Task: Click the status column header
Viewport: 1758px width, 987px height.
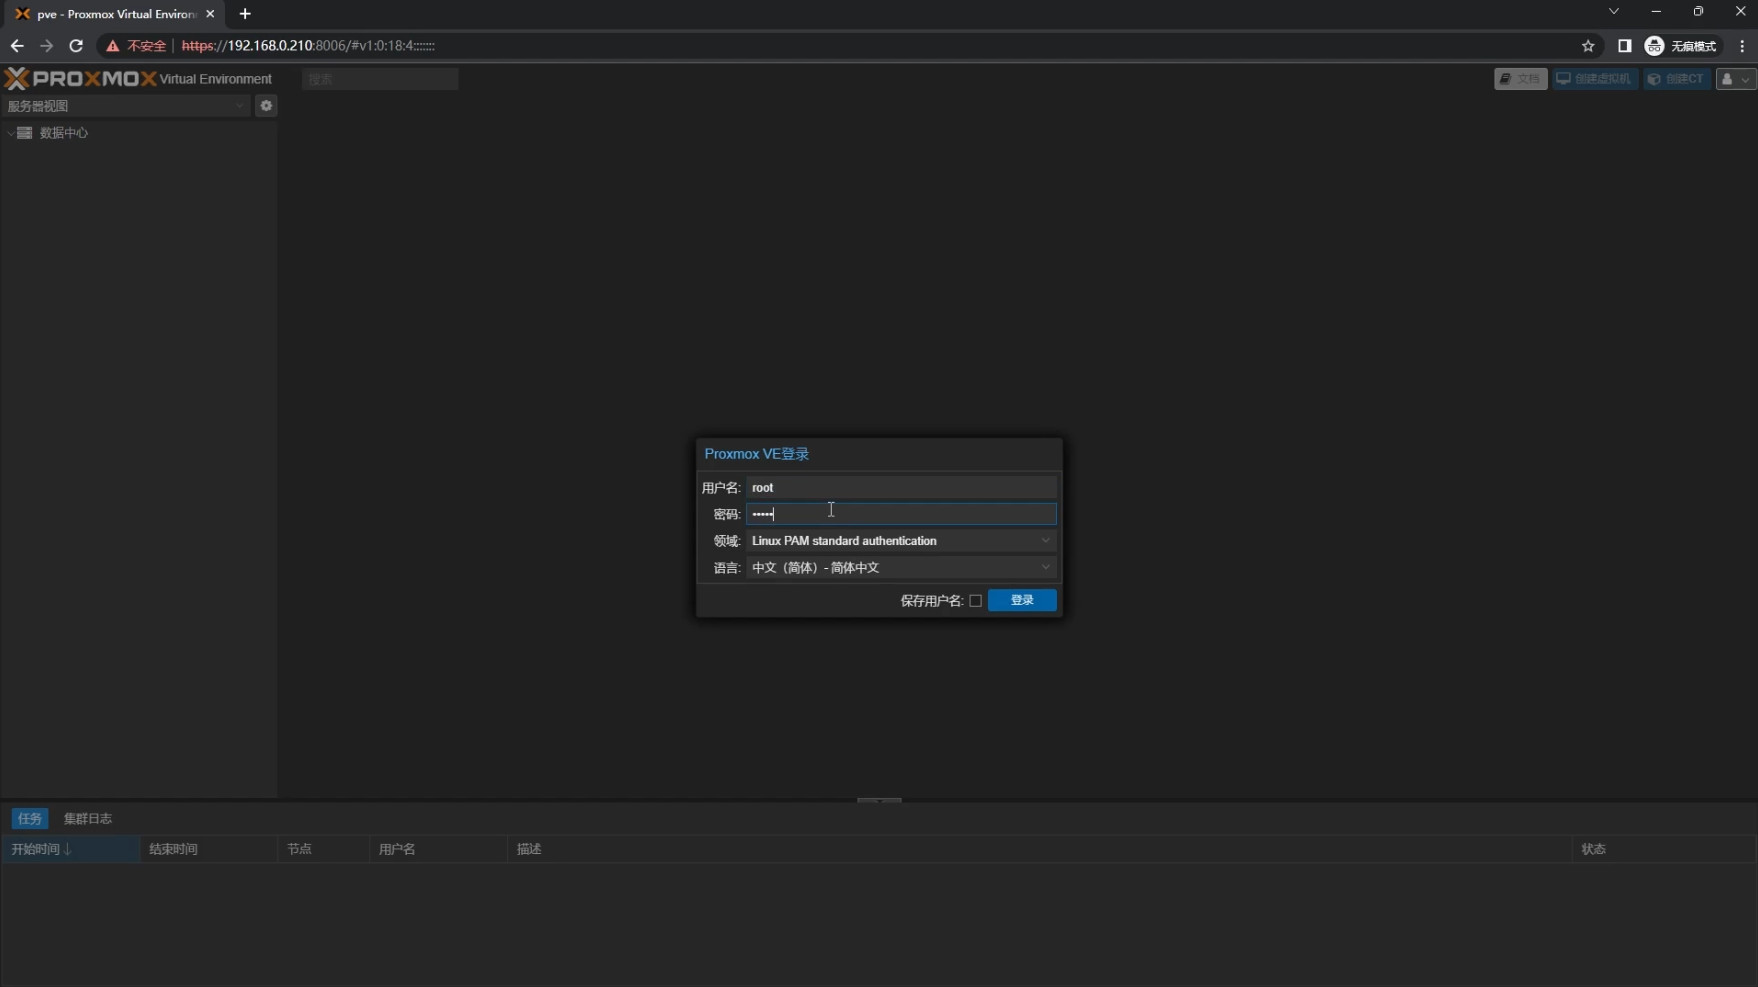Action: tap(1664, 849)
